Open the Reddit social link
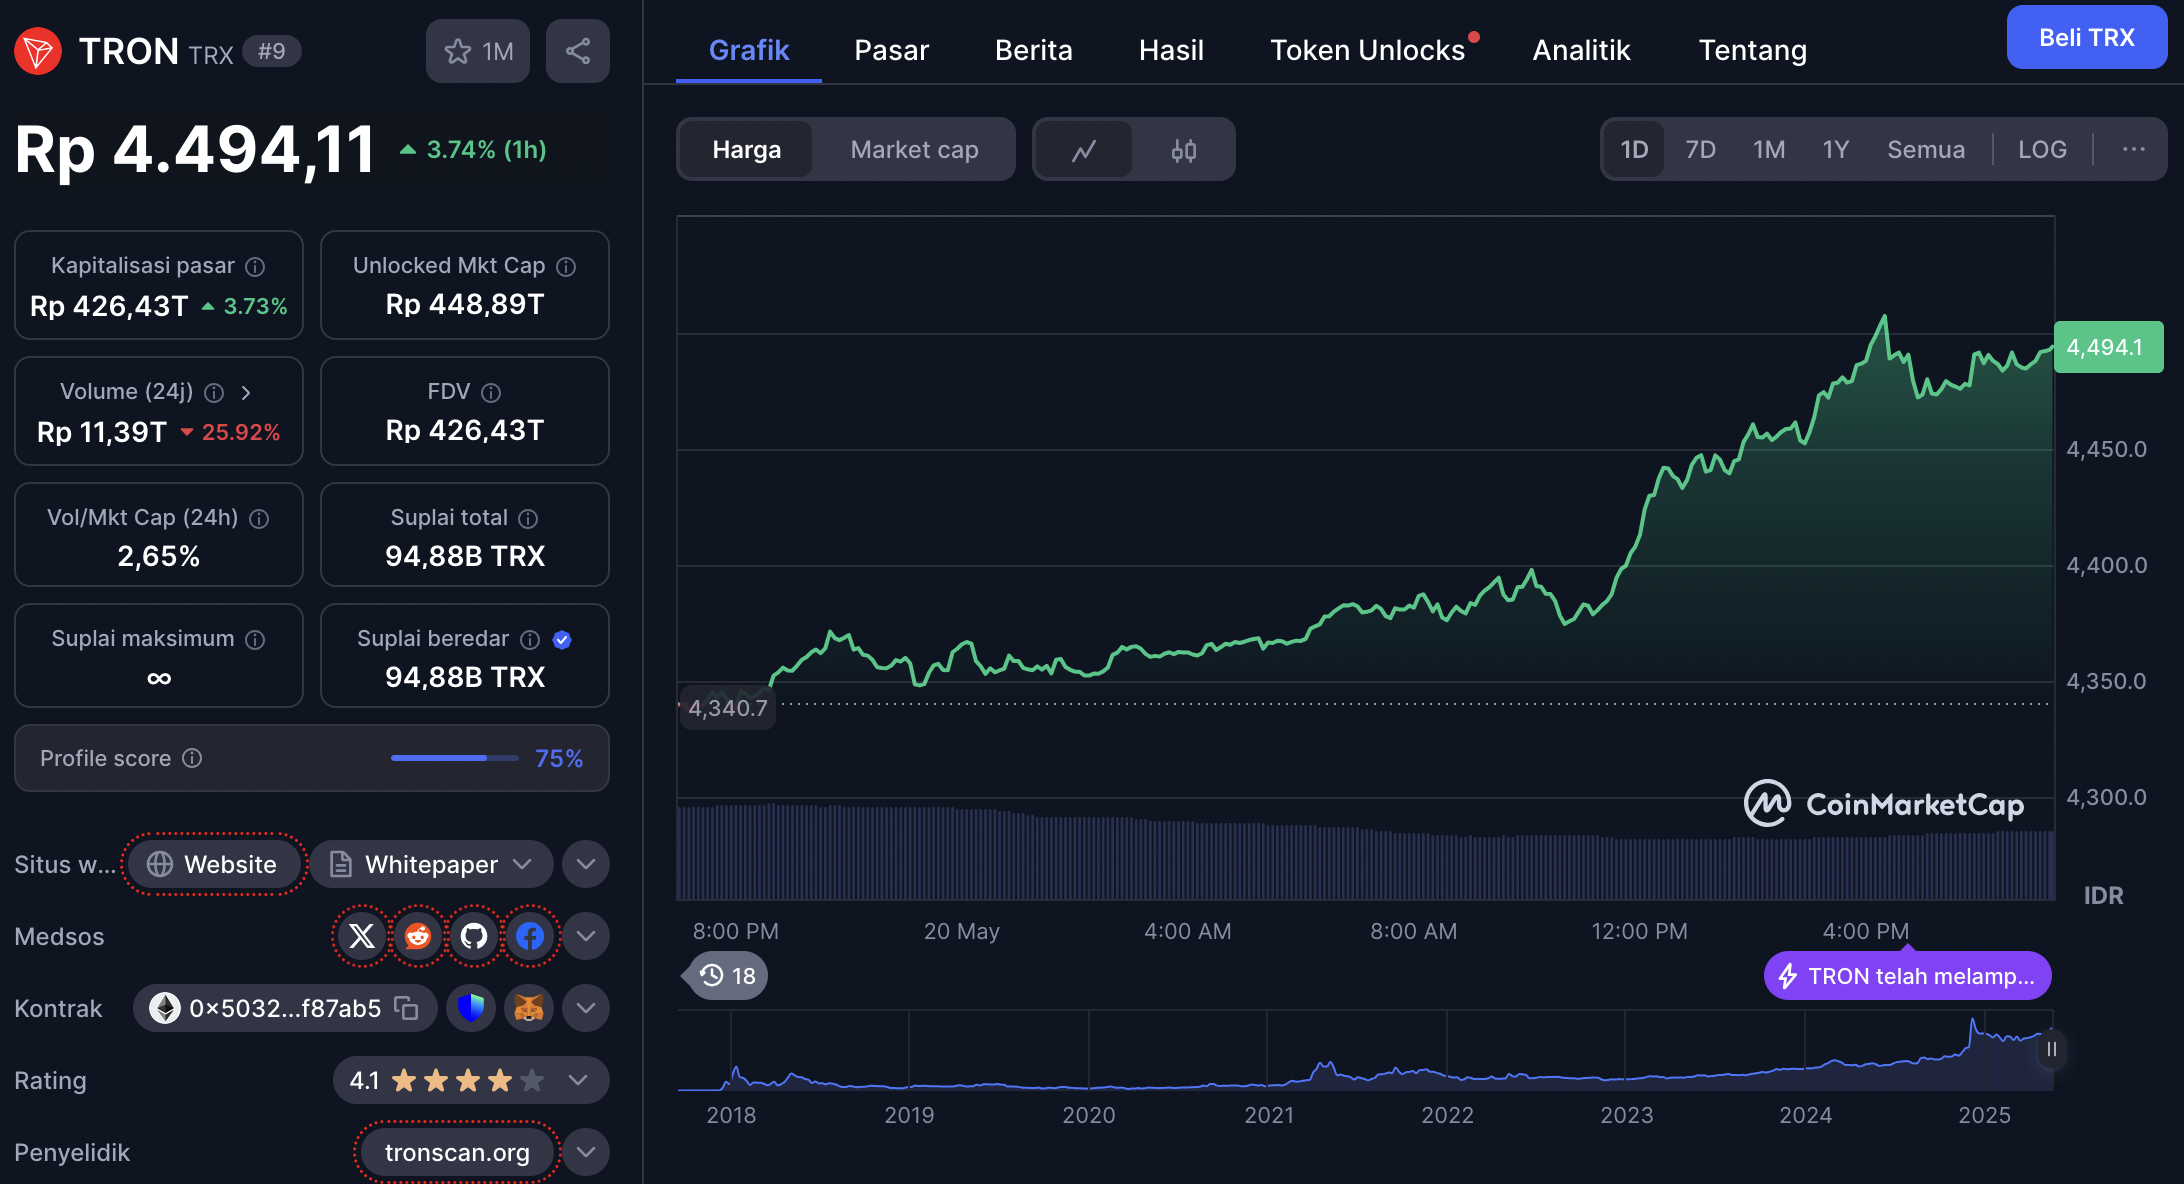The image size is (2184, 1184). point(418,936)
